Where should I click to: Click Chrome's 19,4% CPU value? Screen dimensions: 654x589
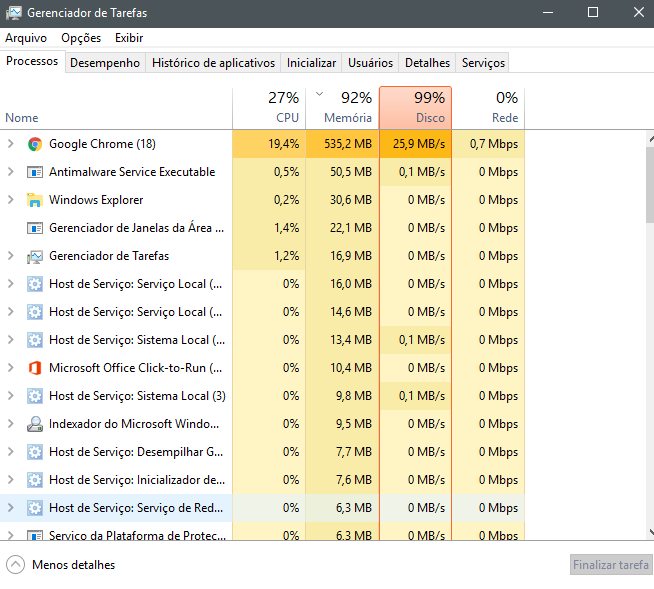click(x=284, y=144)
